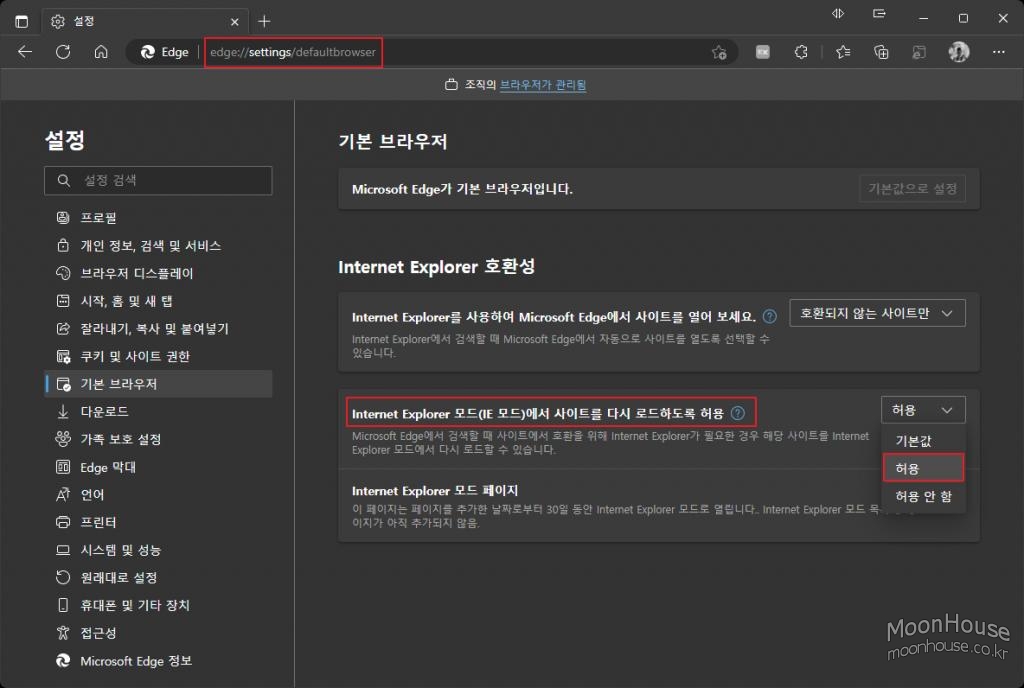Add this page to favorites star
Image resolution: width=1024 pixels, height=688 pixels.
[x=719, y=52]
